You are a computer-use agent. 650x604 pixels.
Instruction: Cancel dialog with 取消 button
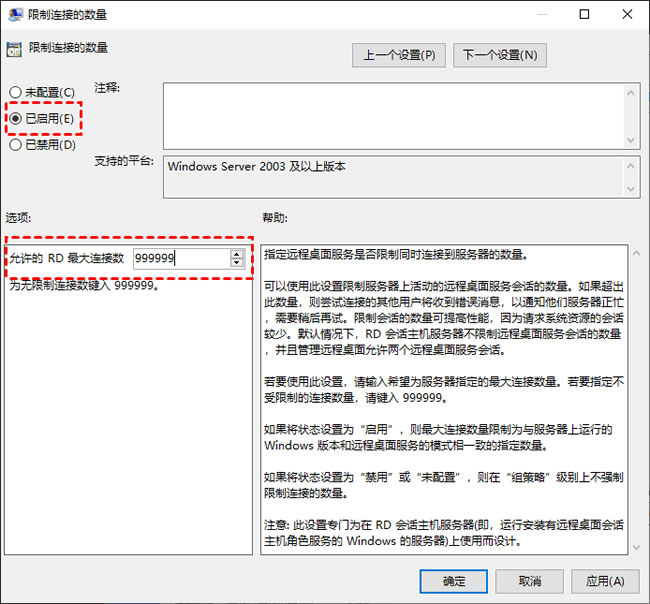[529, 581]
